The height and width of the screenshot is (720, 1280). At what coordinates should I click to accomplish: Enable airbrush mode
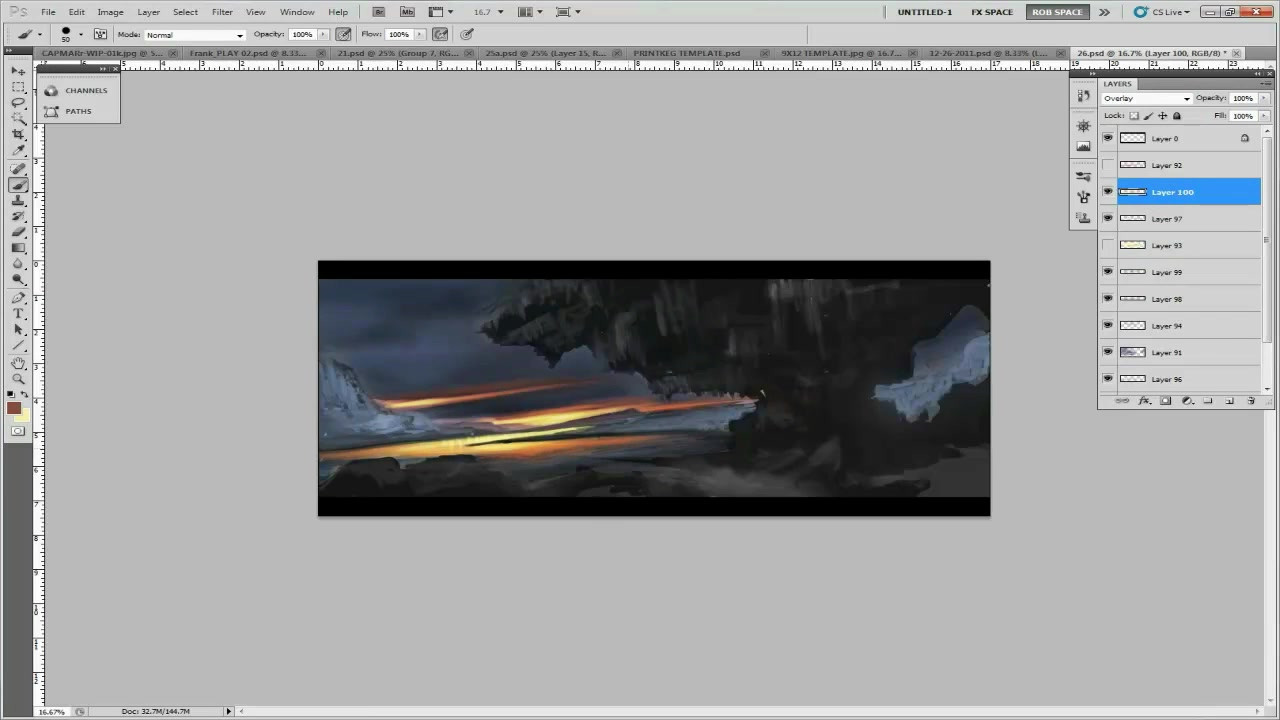coord(441,34)
